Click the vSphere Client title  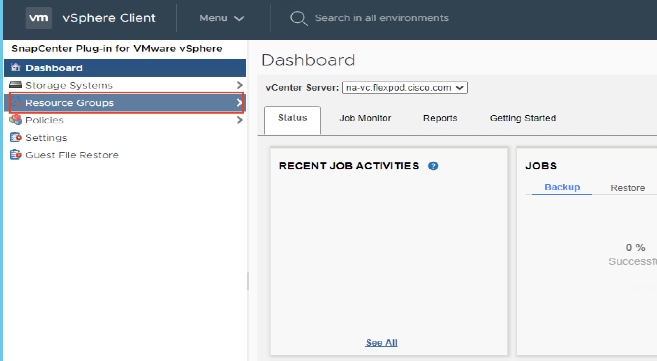(109, 18)
